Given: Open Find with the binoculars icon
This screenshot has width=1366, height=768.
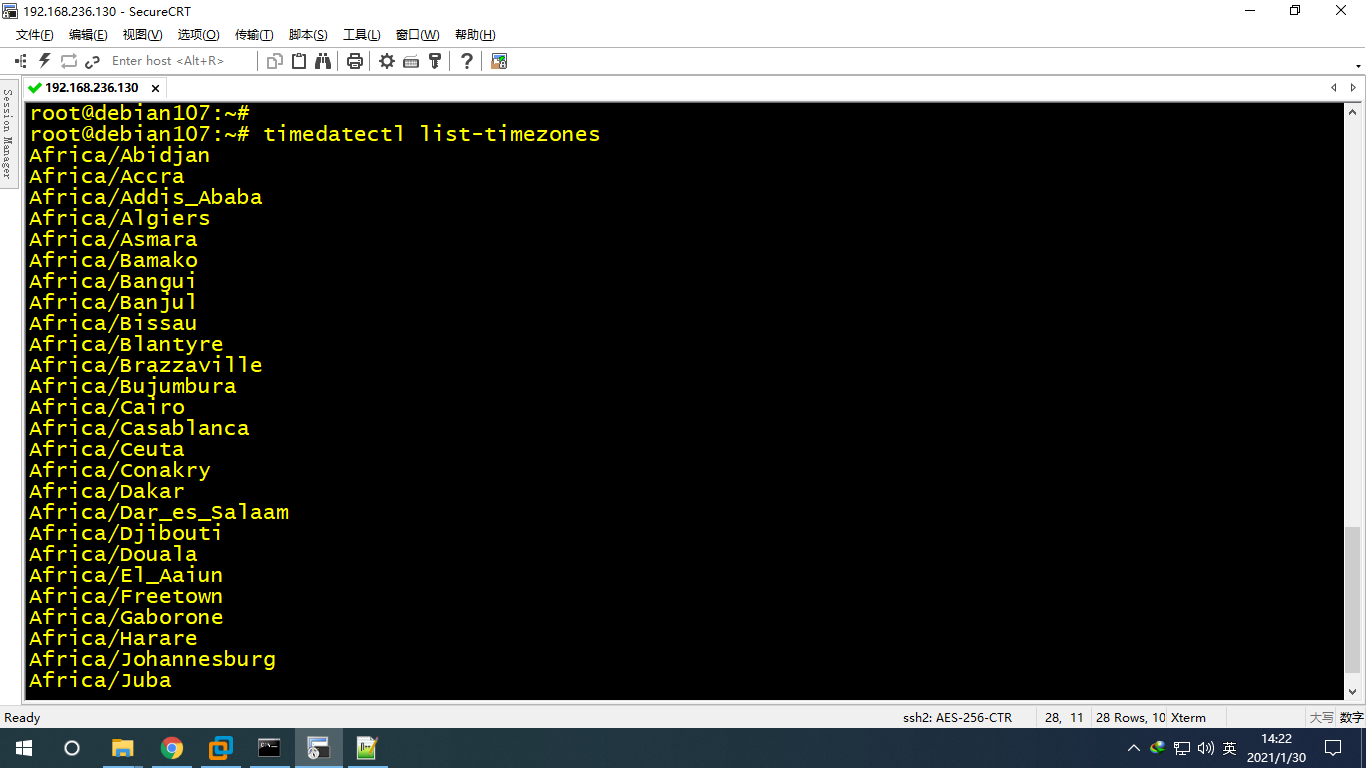Looking at the screenshot, I should tap(323, 61).
